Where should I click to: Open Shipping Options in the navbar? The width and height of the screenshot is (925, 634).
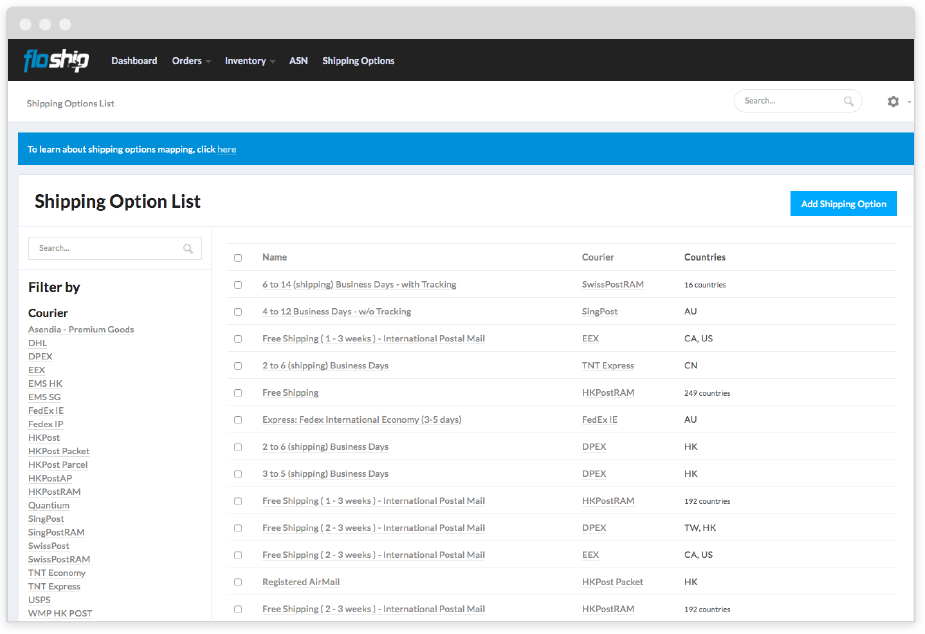(358, 61)
